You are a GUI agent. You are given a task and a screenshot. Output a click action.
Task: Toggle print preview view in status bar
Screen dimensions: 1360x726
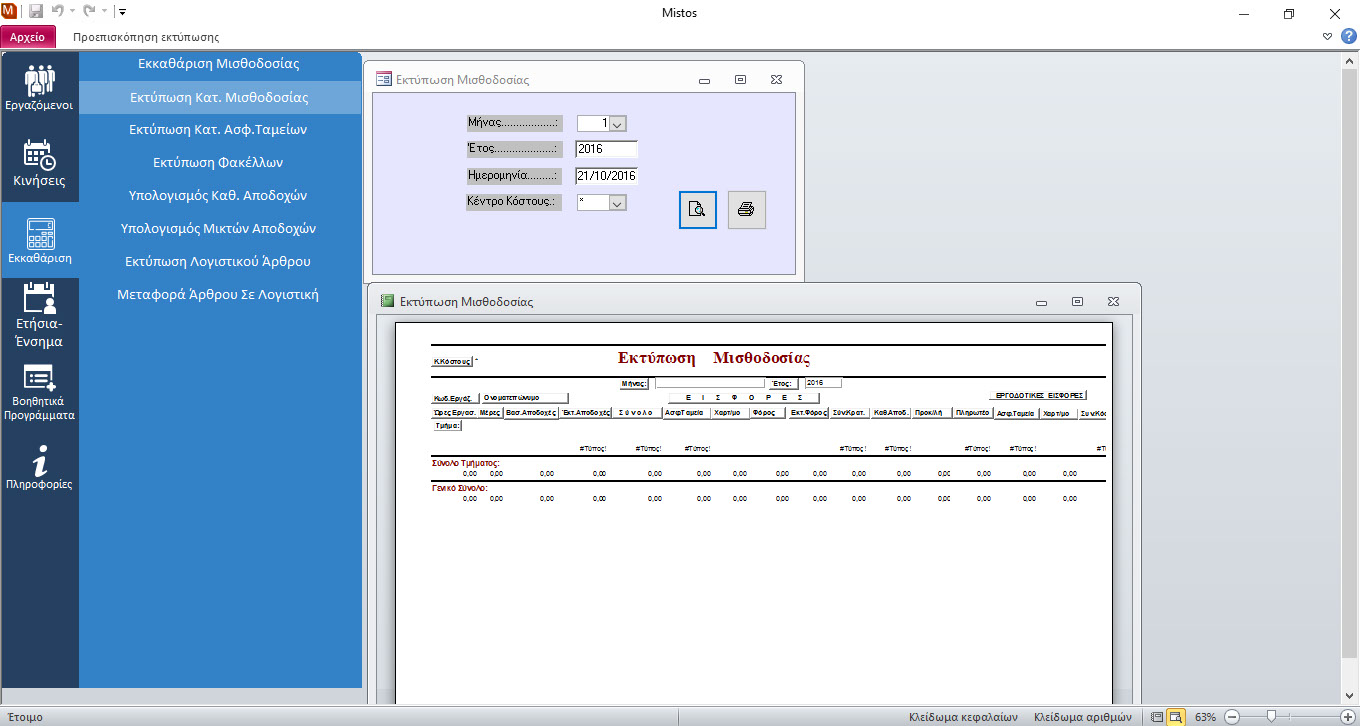pyautogui.click(x=1176, y=717)
